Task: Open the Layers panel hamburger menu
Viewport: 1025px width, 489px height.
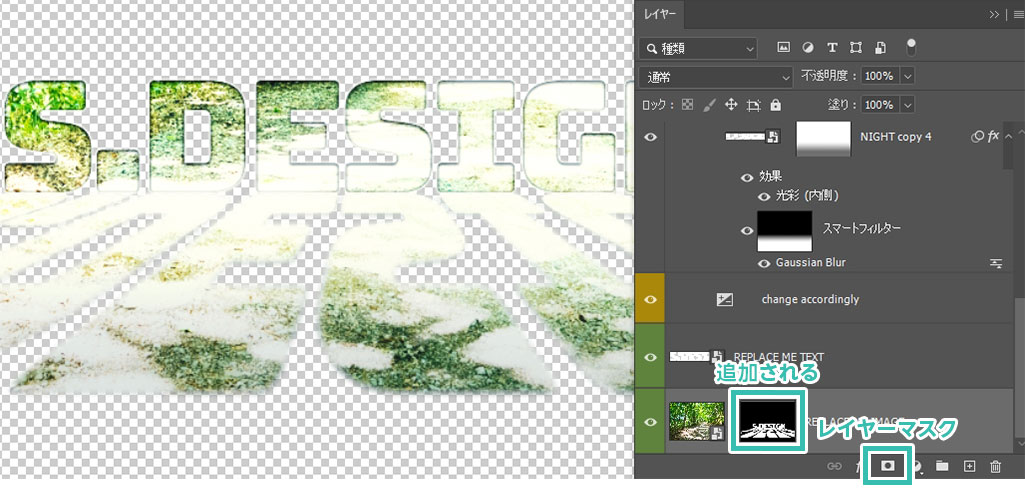Action: (1017, 14)
